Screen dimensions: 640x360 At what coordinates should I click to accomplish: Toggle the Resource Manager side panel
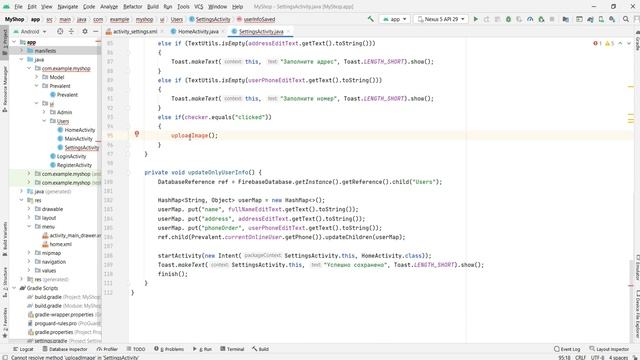click(4, 89)
